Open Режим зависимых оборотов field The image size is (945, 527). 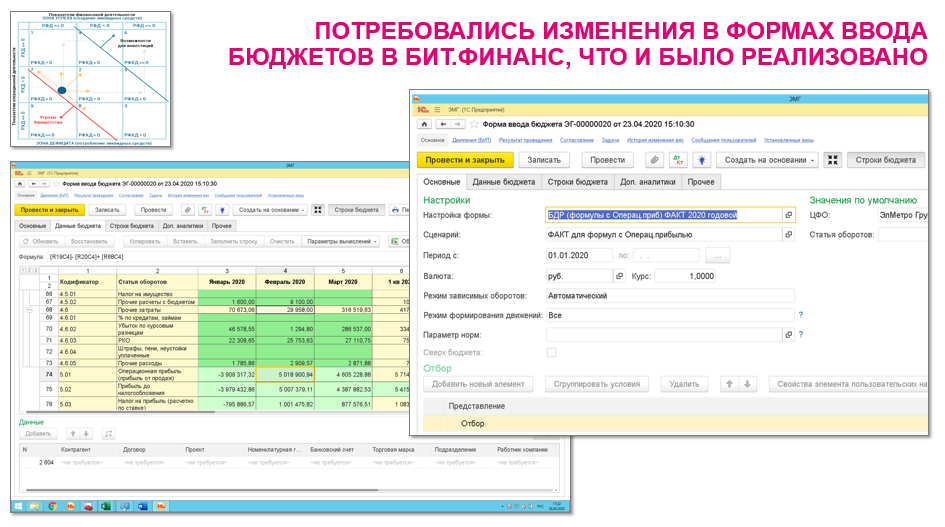point(670,295)
